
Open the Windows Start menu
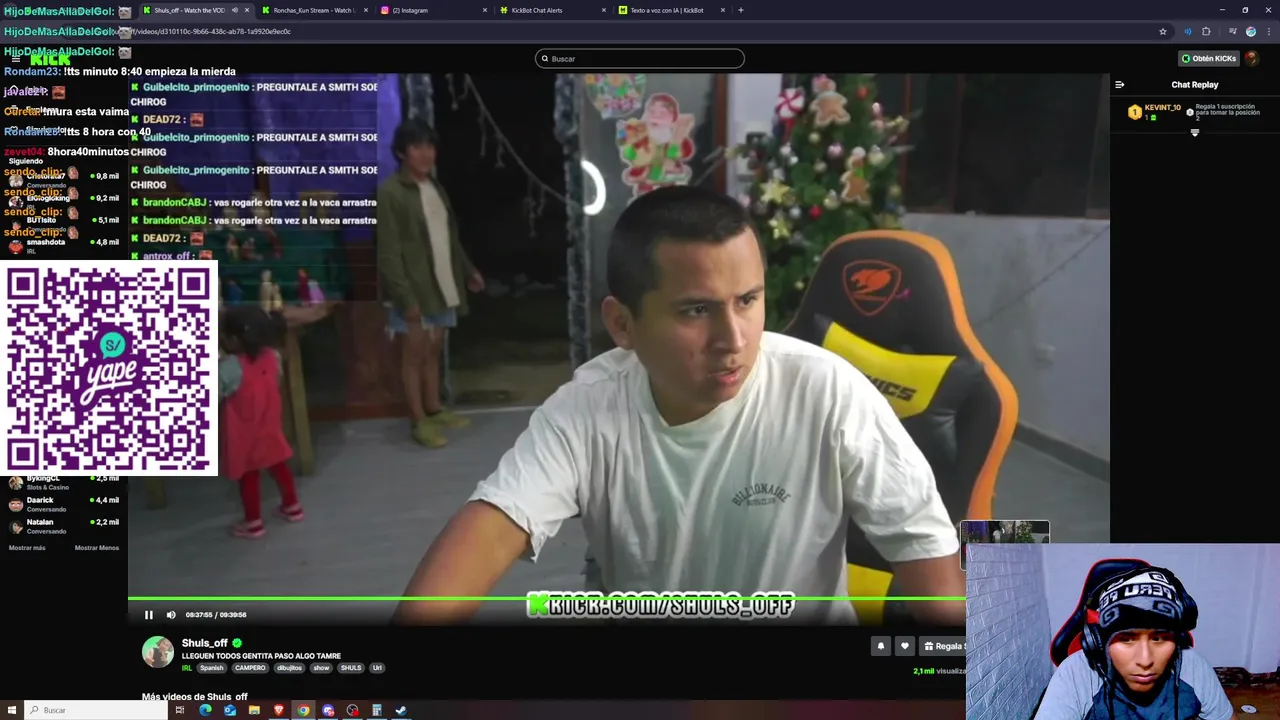pyautogui.click(x=10, y=710)
